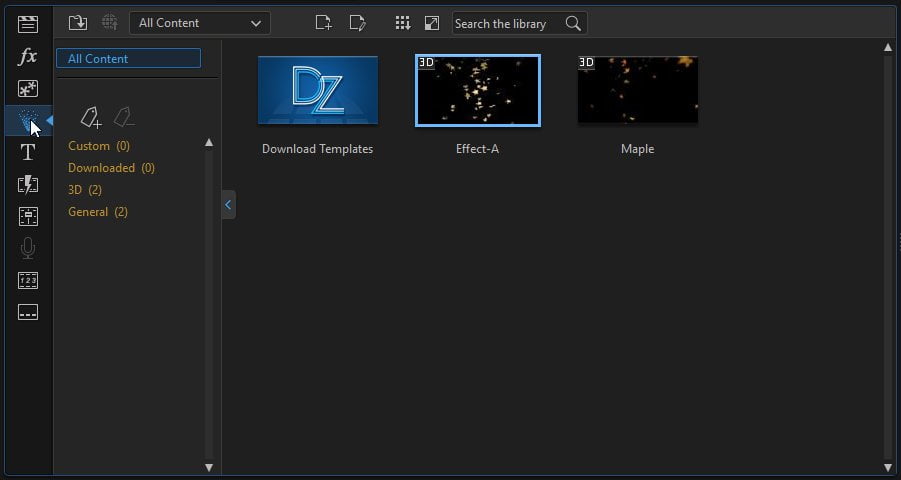Open the fx Effect Room
The image size is (901, 480).
28,56
